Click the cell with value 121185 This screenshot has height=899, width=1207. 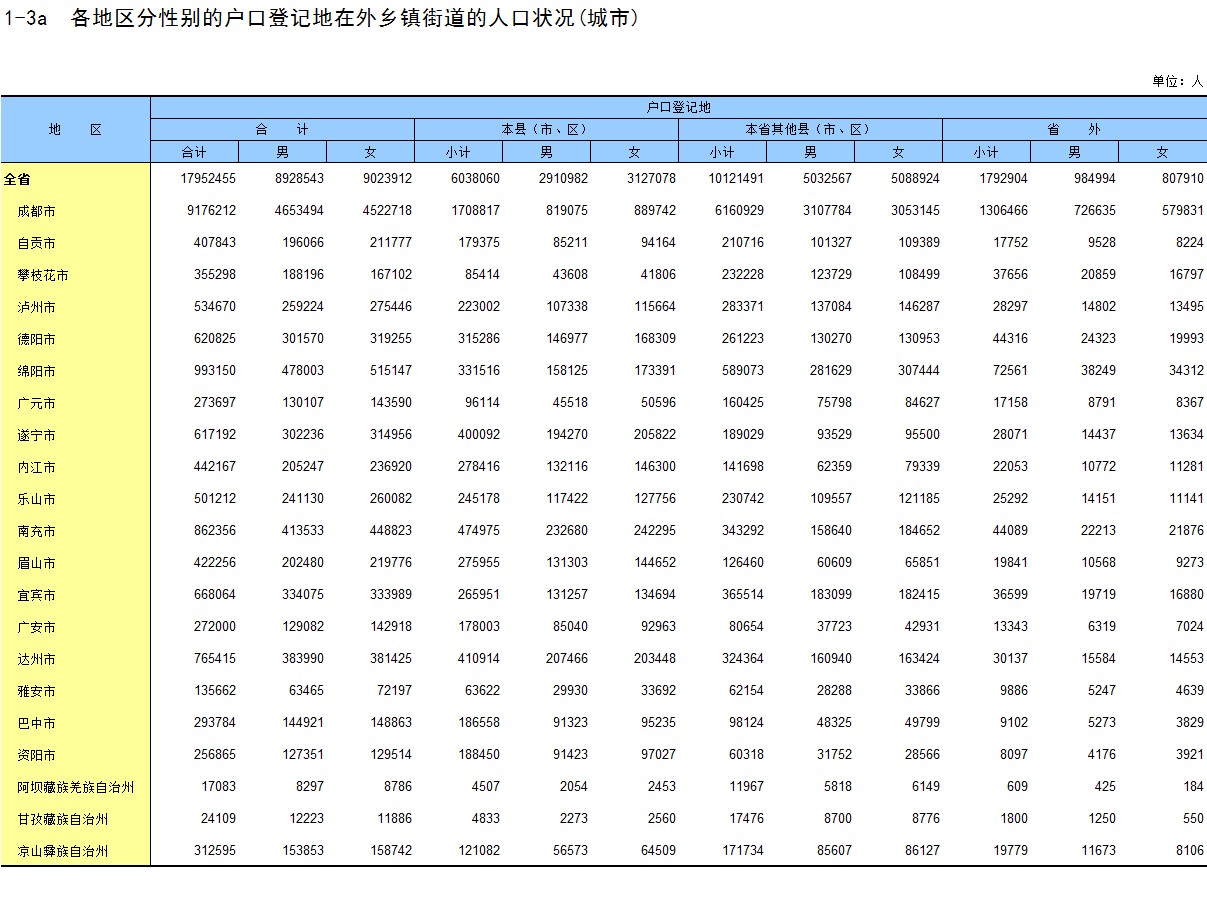[x=919, y=499]
